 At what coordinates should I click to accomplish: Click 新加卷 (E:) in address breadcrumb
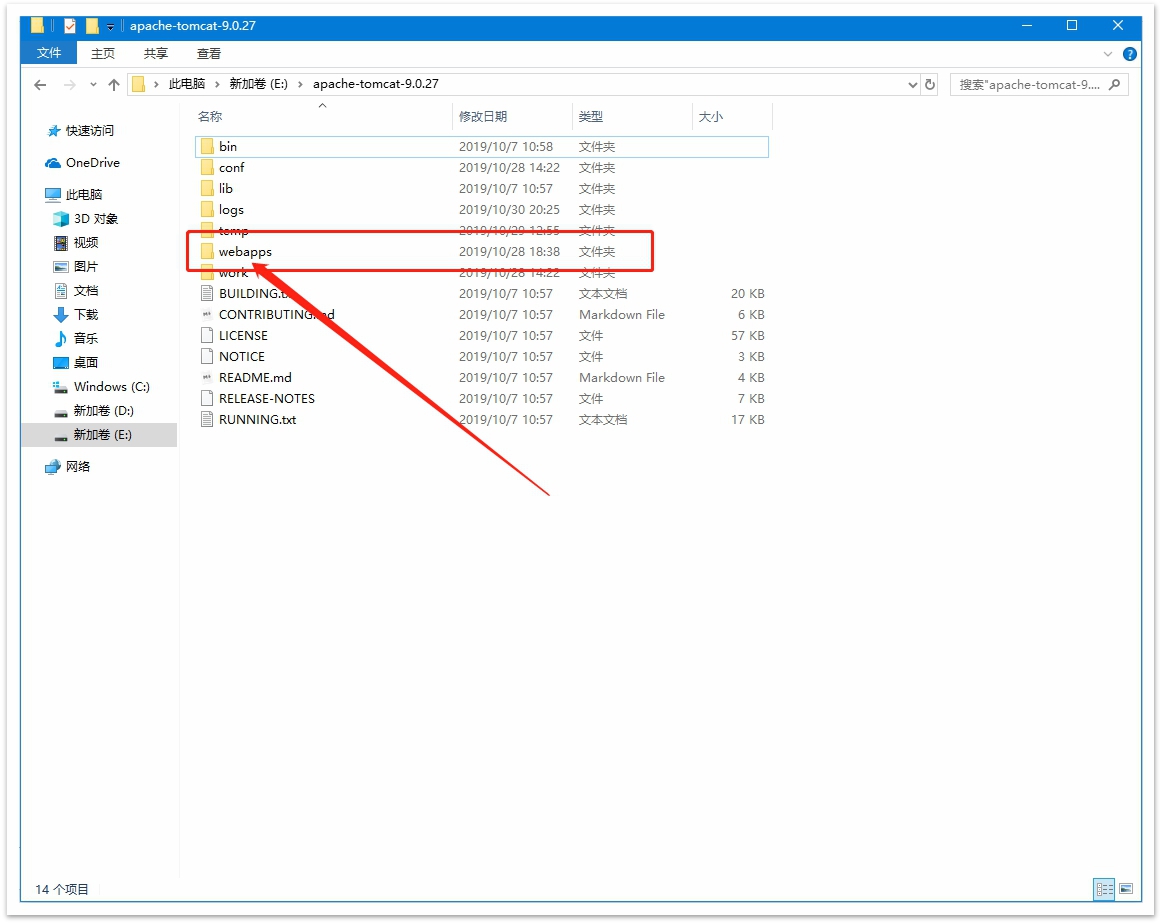(258, 84)
